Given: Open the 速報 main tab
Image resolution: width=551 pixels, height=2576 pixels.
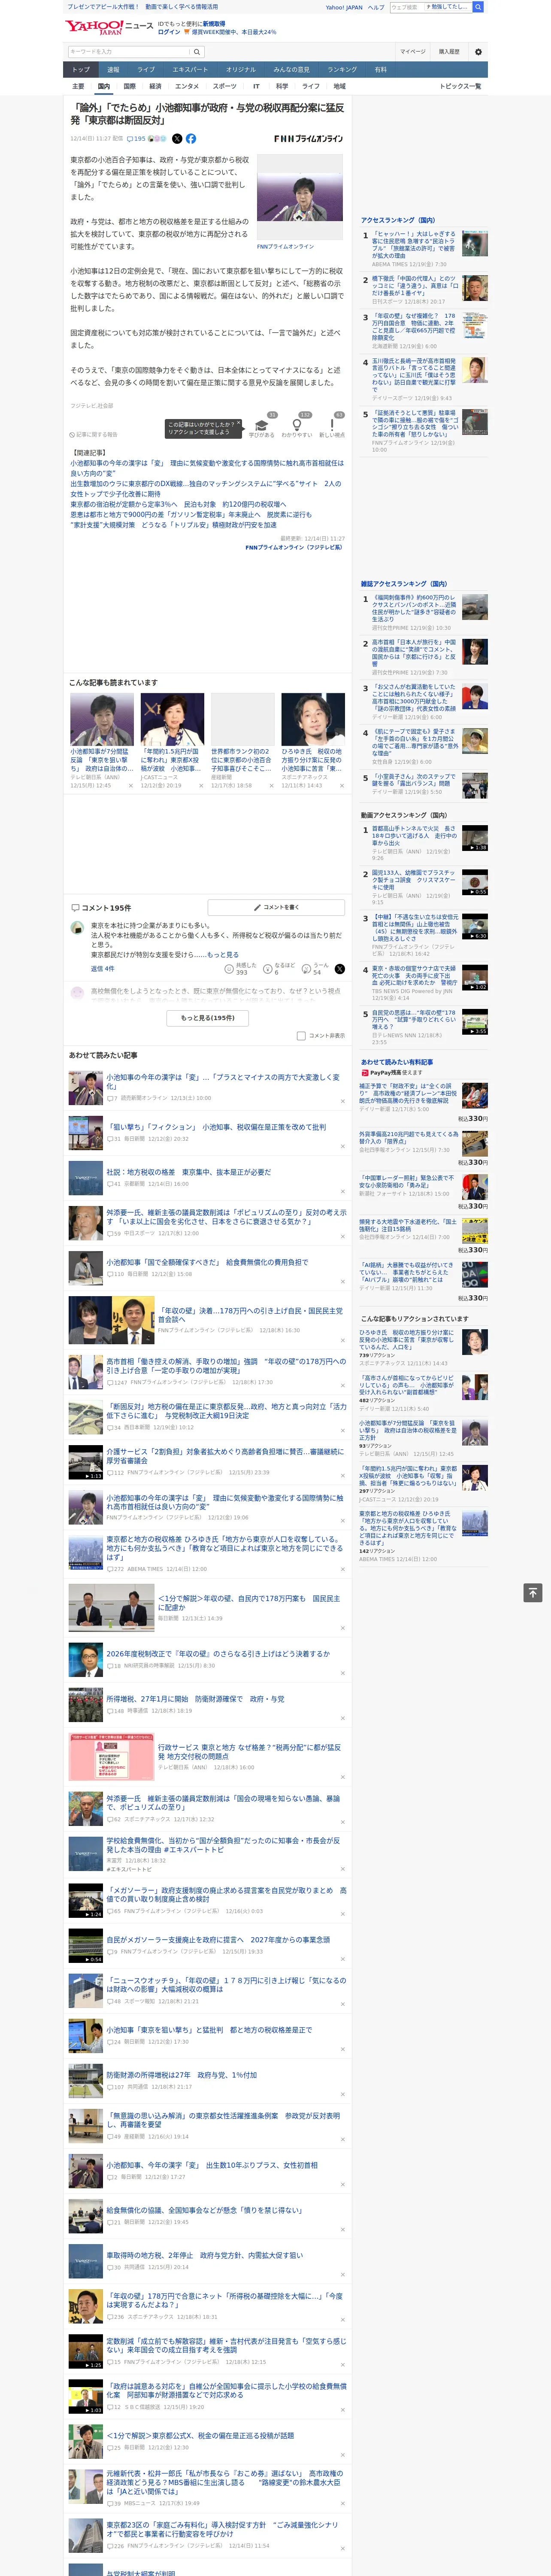Looking at the screenshot, I should (113, 70).
